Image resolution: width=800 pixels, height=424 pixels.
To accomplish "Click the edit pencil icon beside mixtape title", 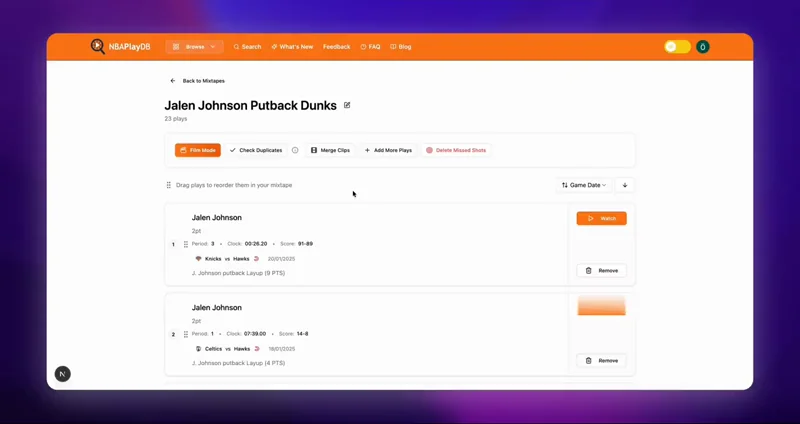I will click(347, 105).
